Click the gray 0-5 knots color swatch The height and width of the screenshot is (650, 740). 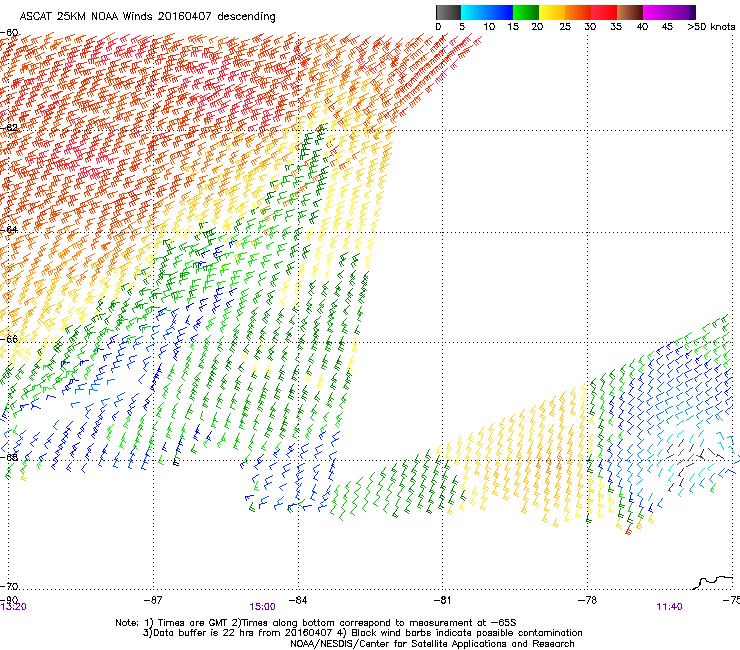pyautogui.click(x=448, y=12)
